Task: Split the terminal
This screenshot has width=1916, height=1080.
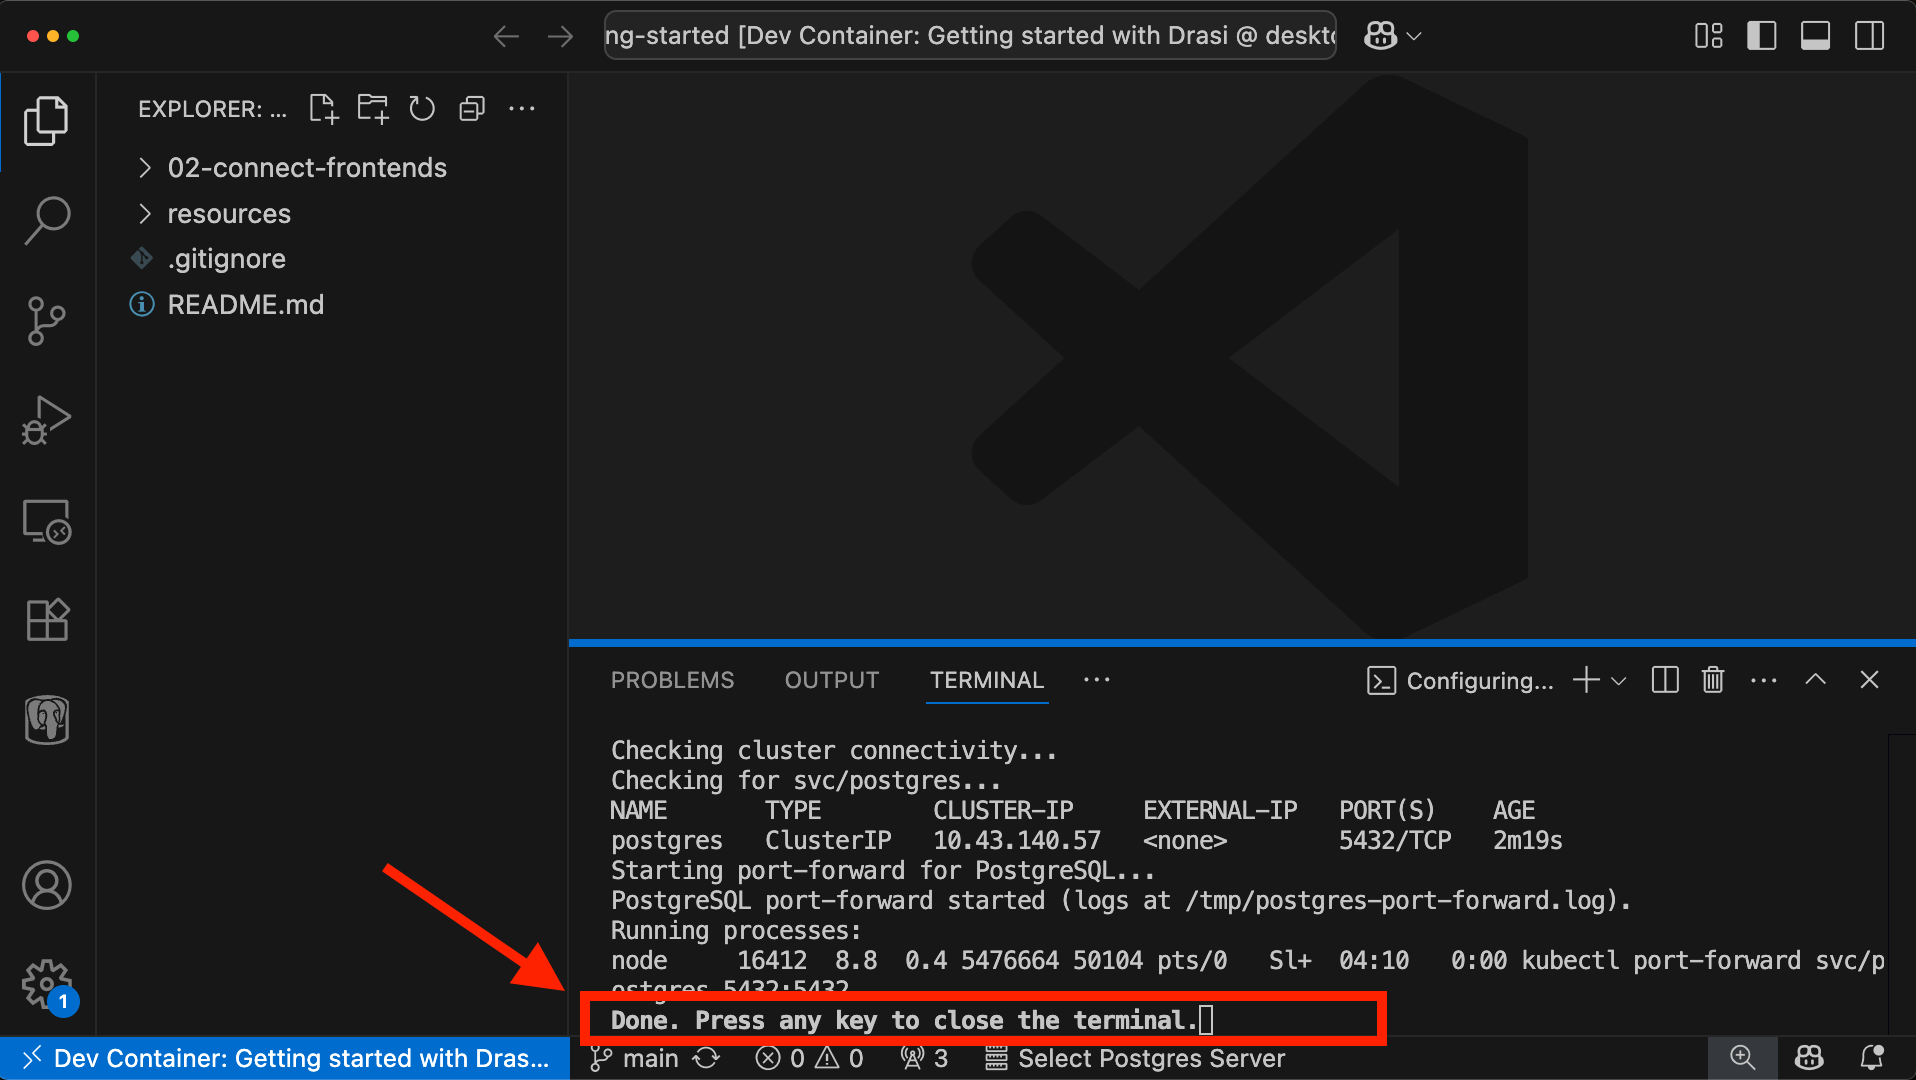Action: tap(1664, 680)
